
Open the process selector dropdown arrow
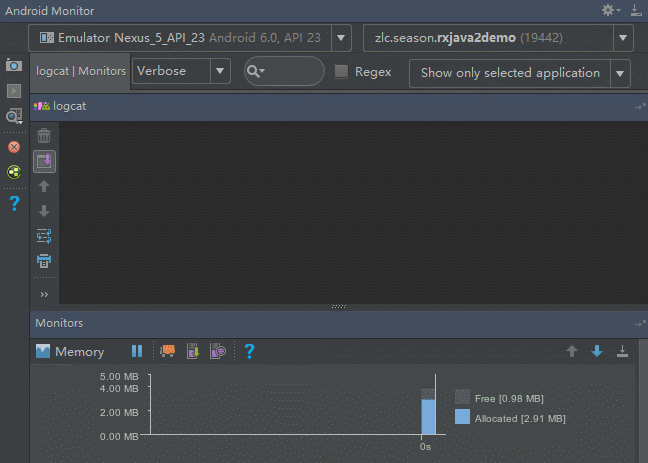tap(623, 38)
